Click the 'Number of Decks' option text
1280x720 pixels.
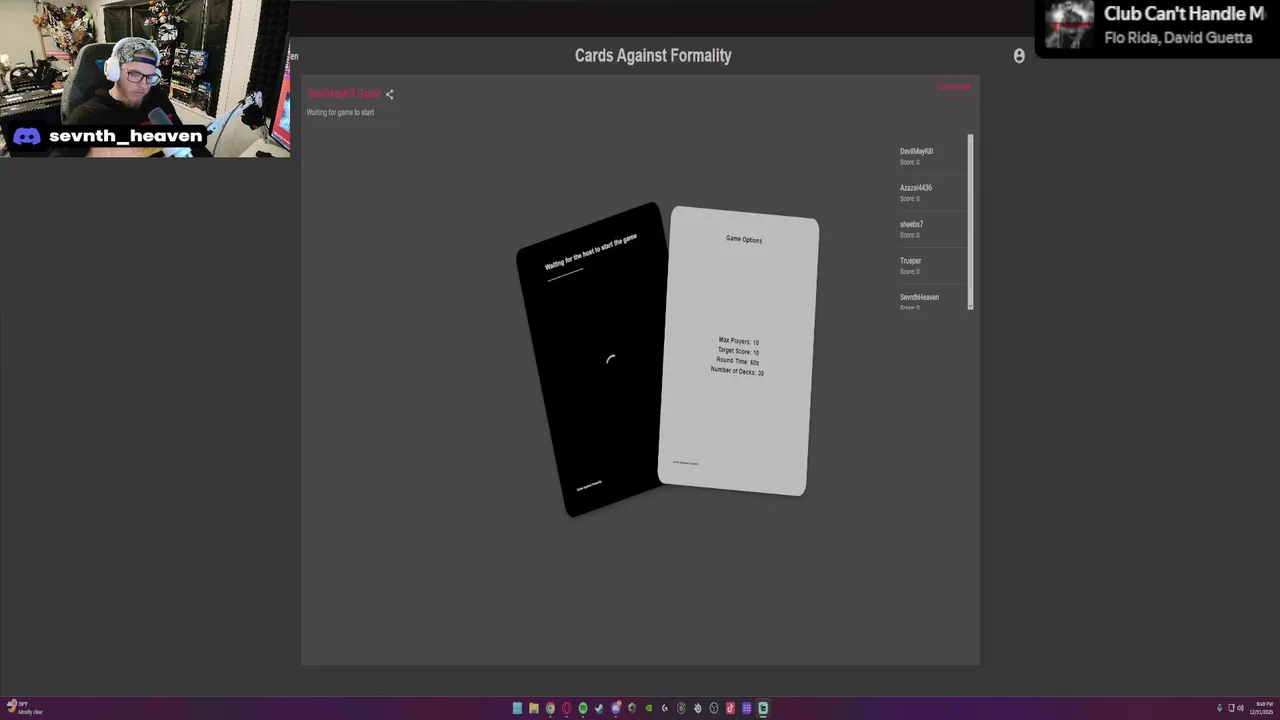(737, 371)
